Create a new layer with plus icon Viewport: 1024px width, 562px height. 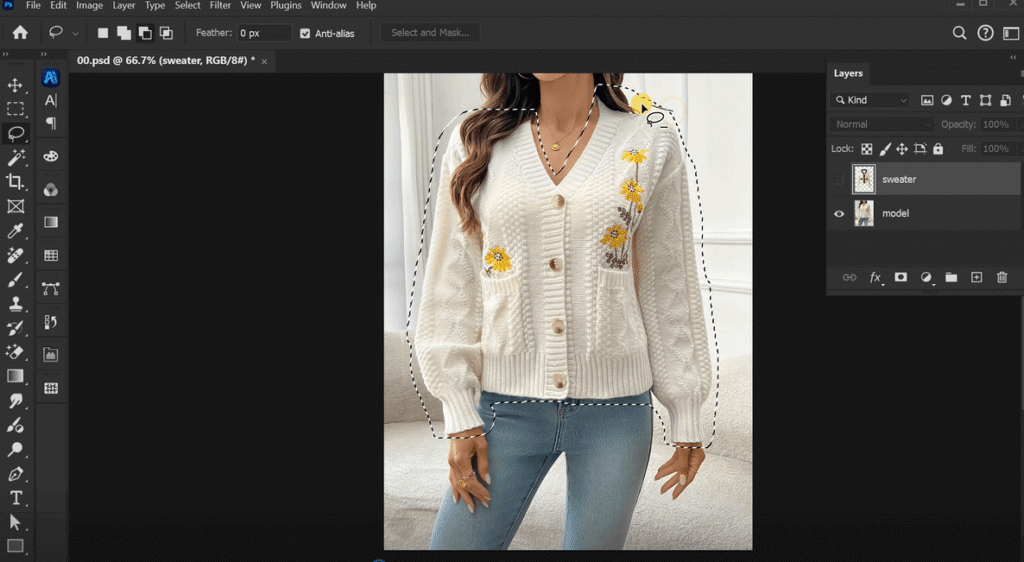click(977, 277)
